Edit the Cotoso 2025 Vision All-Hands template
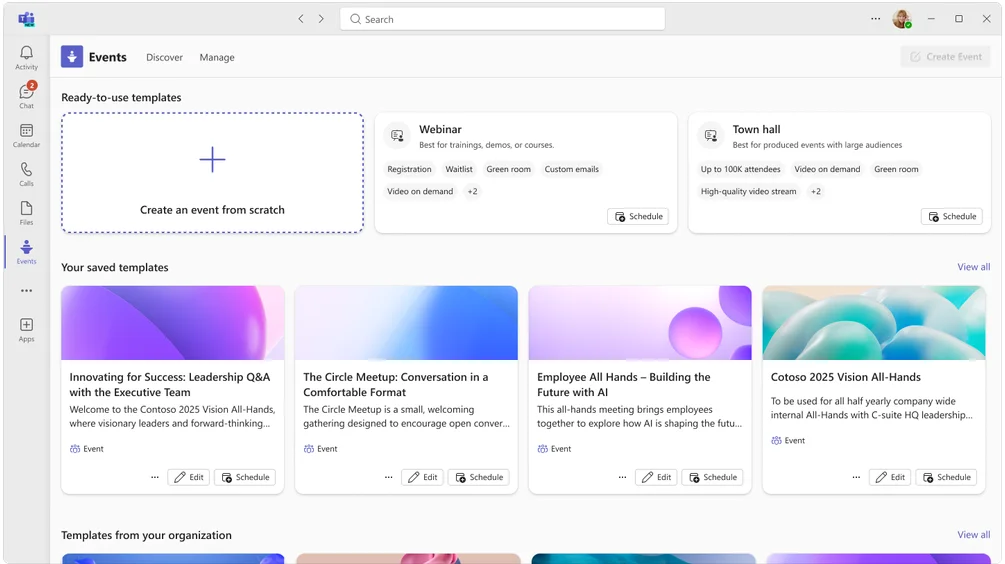 point(889,477)
